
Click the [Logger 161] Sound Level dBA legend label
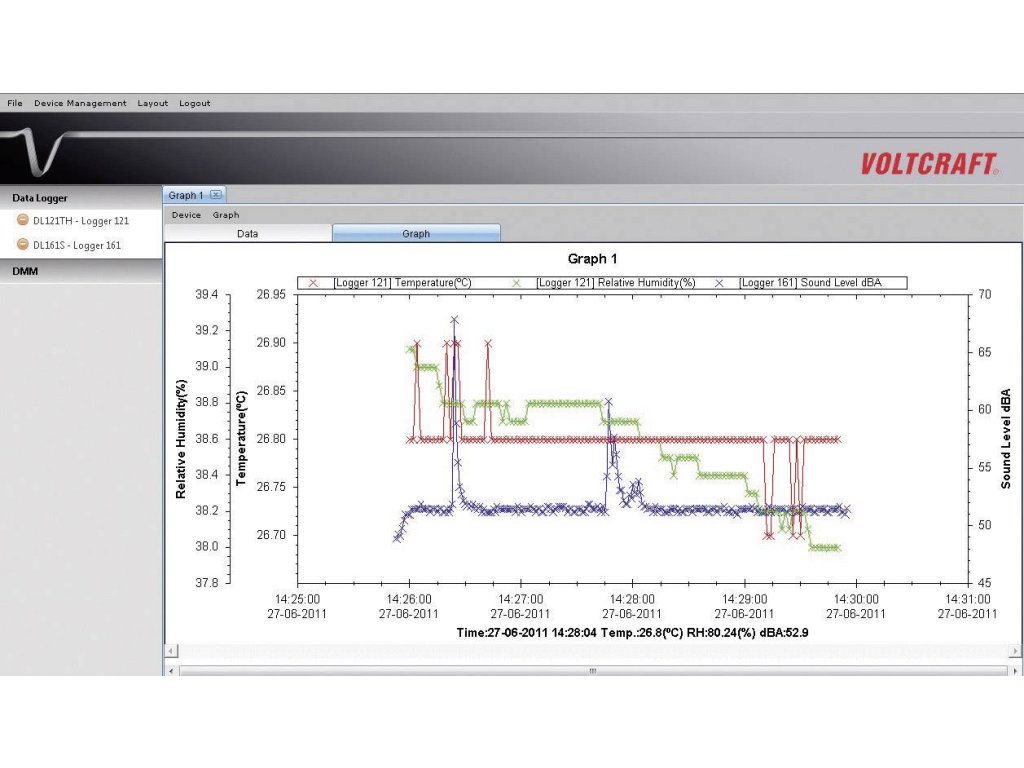[810, 283]
